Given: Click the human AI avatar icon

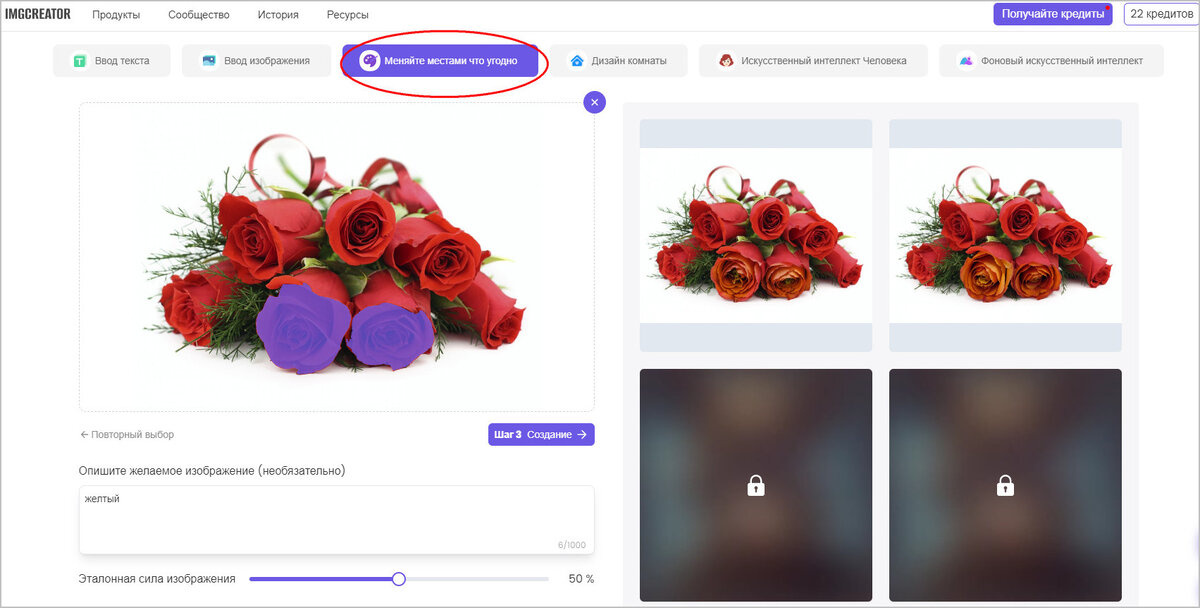Looking at the screenshot, I should 727,61.
